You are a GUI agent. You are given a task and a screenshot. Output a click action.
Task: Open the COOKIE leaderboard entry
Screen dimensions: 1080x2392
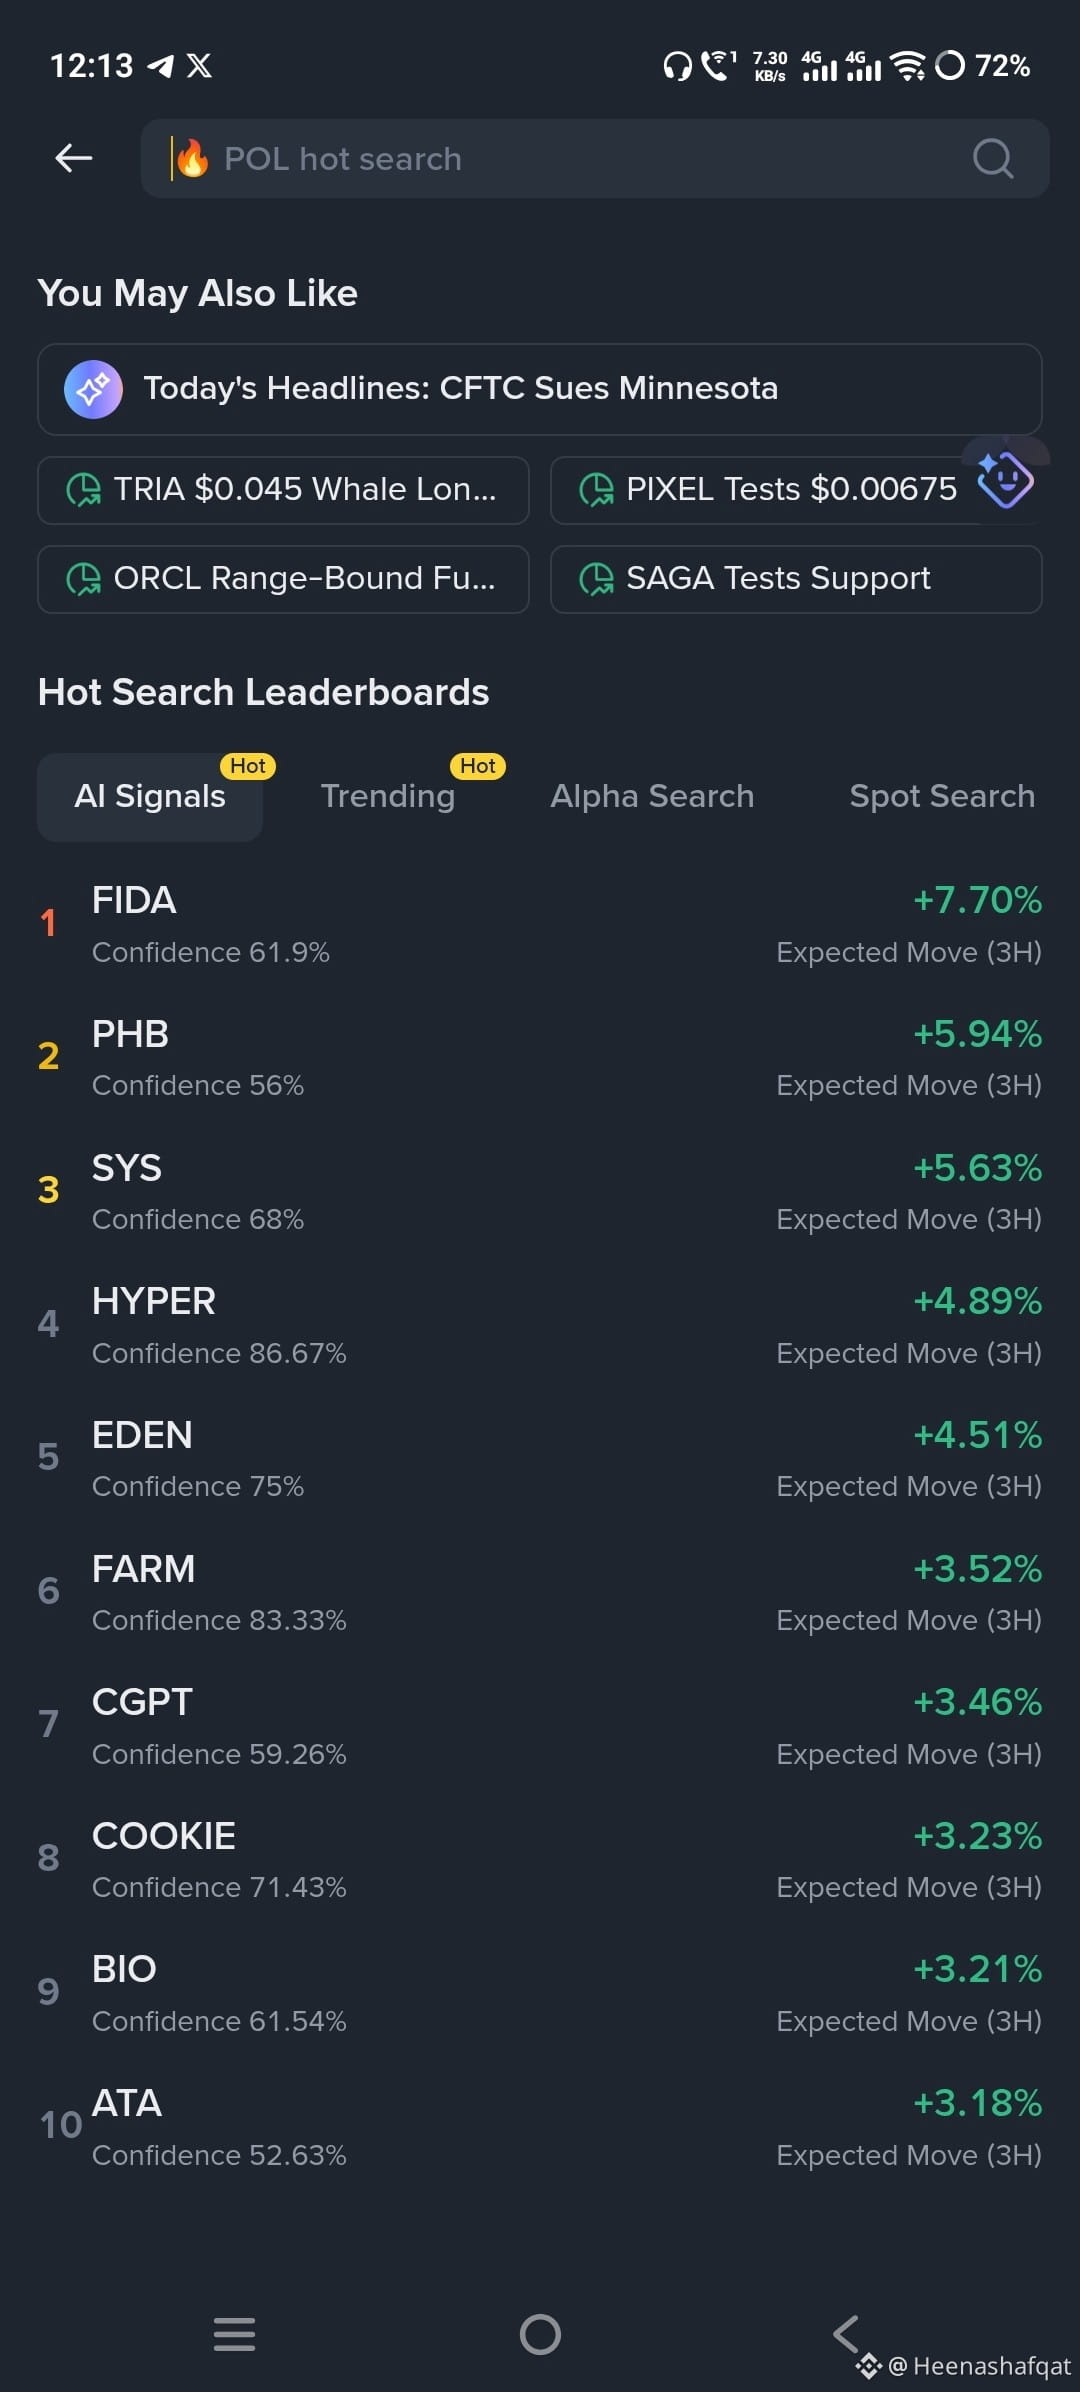540,1860
